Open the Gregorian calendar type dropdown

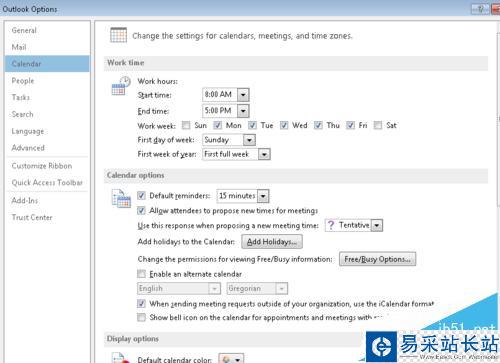(x=282, y=289)
